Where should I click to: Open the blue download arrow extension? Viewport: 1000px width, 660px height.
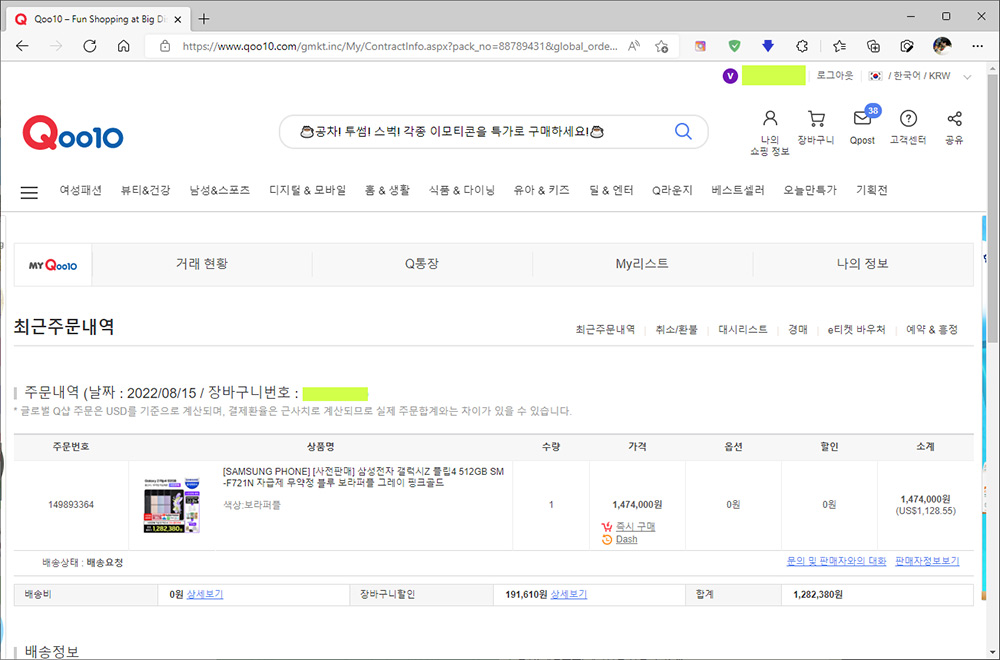(768, 46)
